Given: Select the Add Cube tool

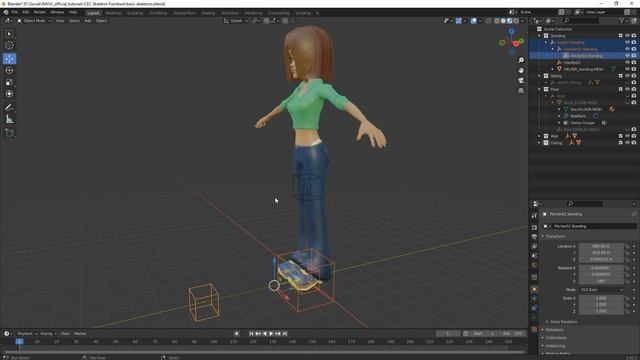Looking at the screenshot, I should pyautogui.click(x=9, y=133).
